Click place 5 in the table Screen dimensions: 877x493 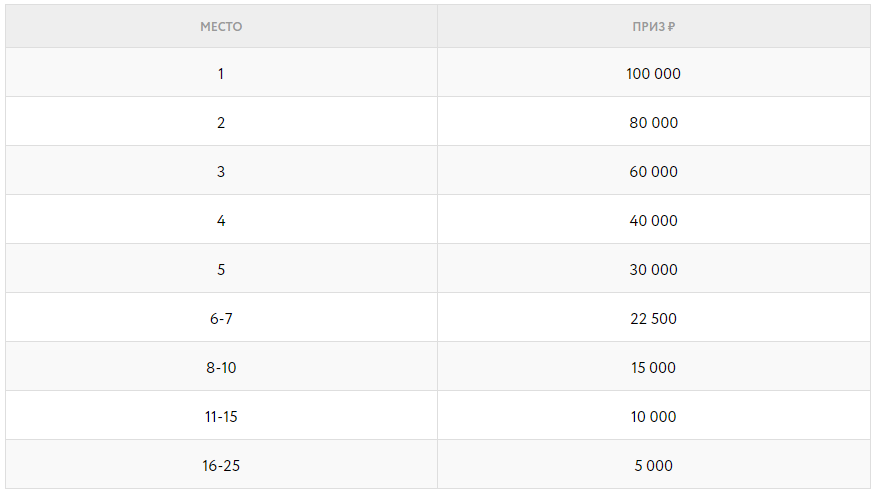click(x=221, y=270)
